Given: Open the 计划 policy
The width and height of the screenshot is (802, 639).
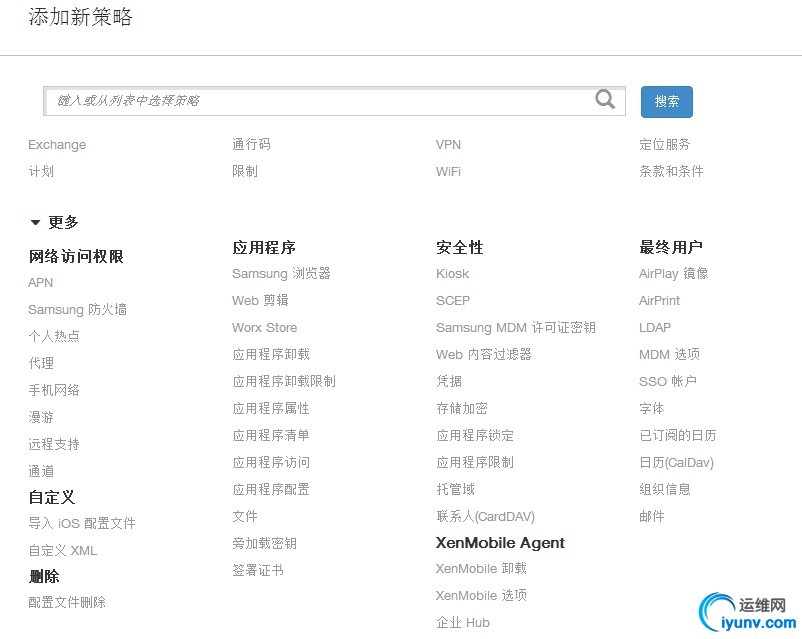Looking at the screenshot, I should point(41,171).
